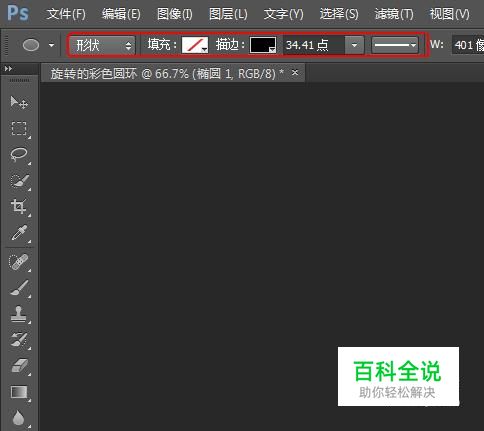Open the 描边 stroke color swatch
Image resolution: width=484 pixels, height=431 pixels.
click(x=263, y=45)
